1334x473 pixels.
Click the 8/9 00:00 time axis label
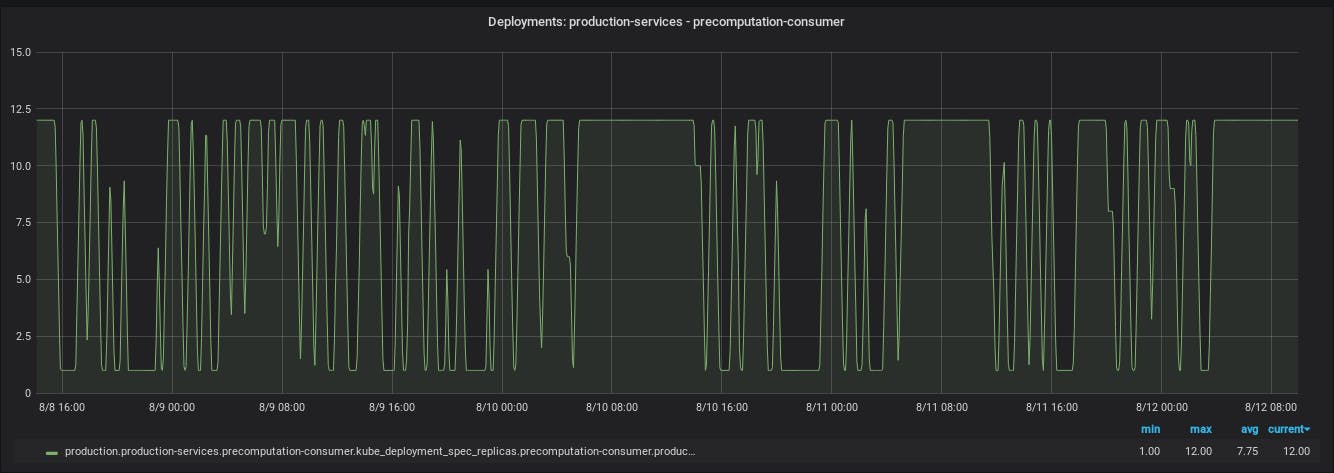point(171,407)
